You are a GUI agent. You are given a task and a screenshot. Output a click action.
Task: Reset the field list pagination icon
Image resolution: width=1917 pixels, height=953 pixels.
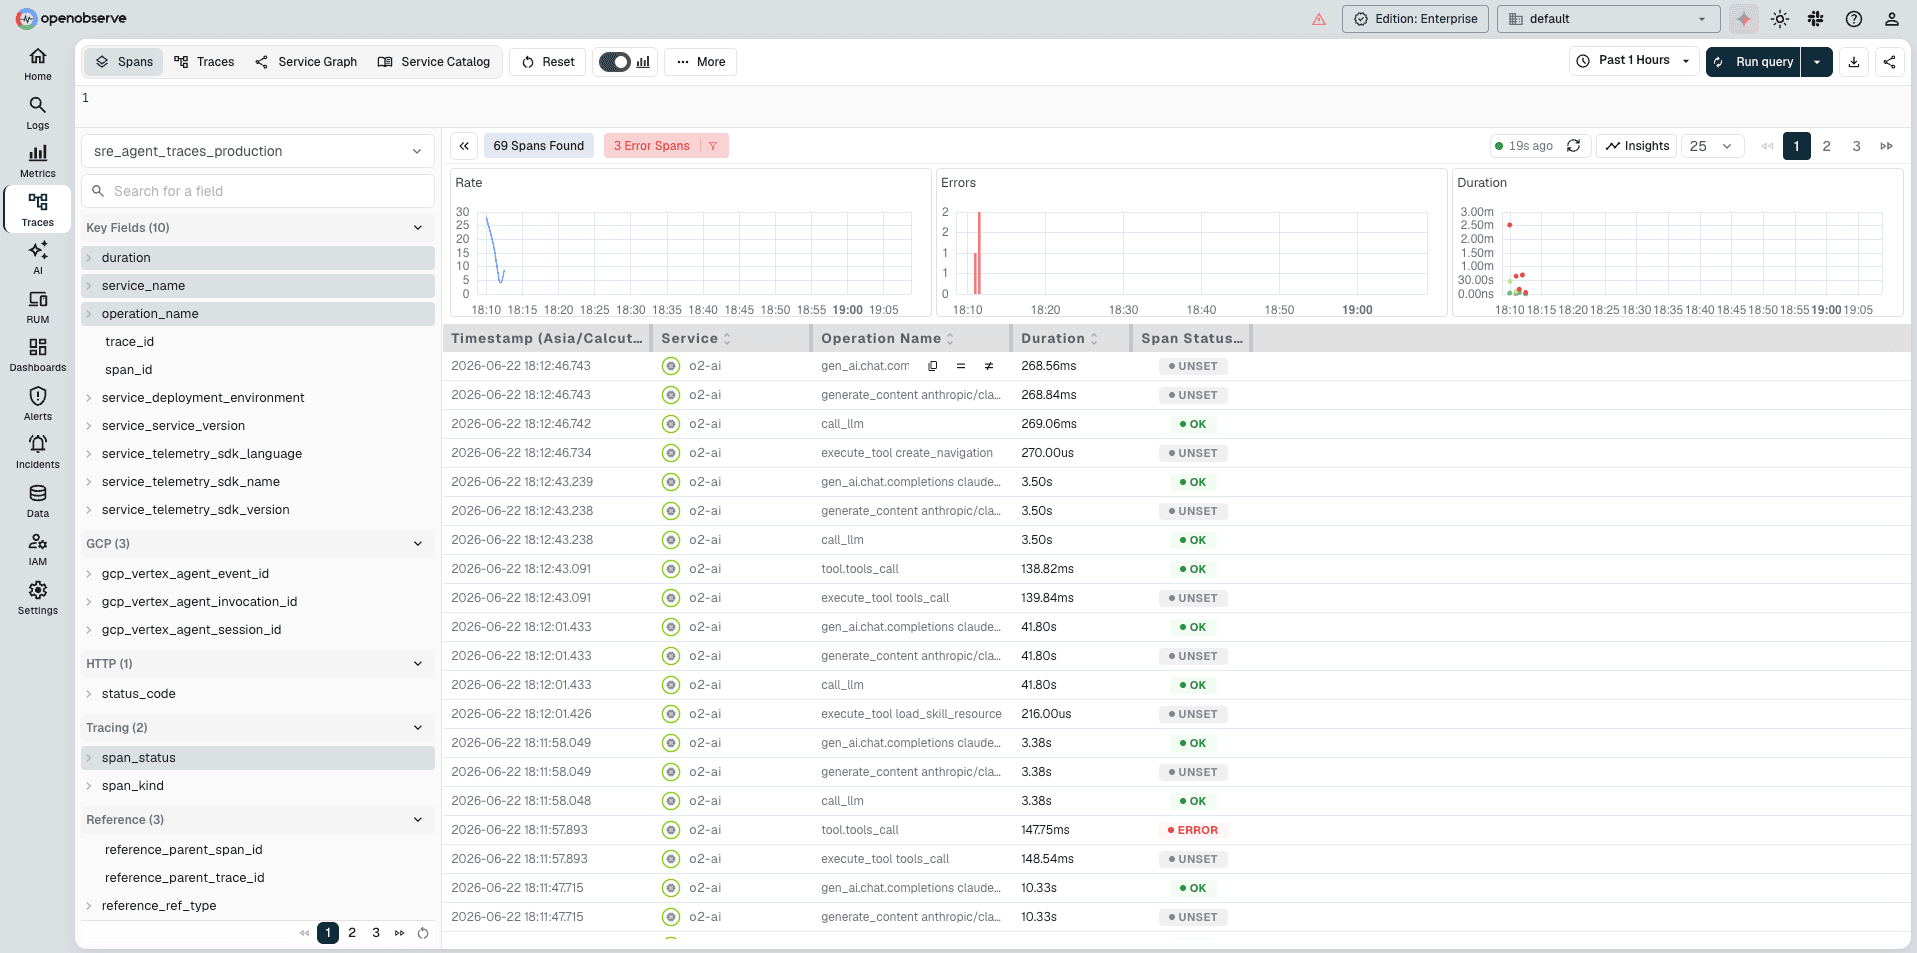pyautogui.click(x=423, y=933)
